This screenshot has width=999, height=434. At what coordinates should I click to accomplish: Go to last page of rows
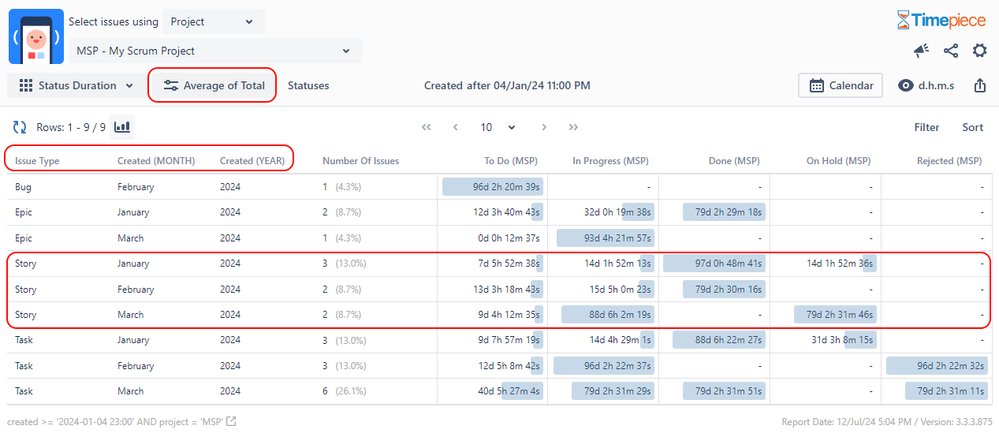(x=573, y=127)
